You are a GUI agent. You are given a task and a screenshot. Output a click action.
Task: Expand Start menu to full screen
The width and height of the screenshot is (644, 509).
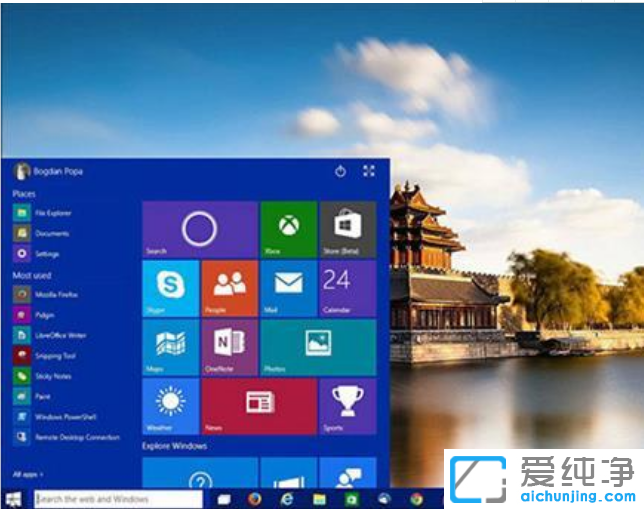click(x=369, y=171)
